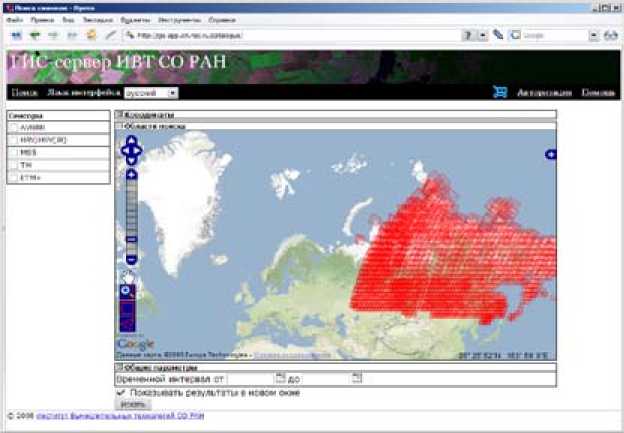
Task: Select the hand pan tool on map
Action: 128,277
